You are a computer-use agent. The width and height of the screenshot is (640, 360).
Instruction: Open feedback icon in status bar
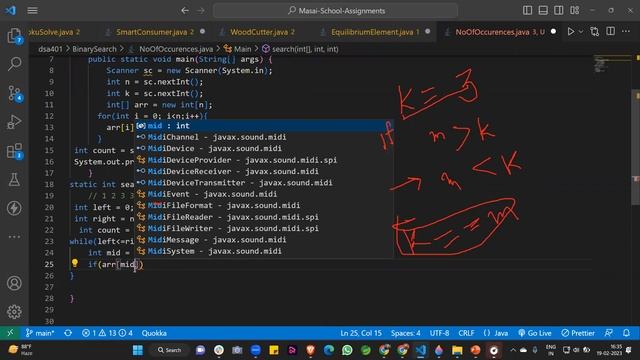(x=609, y=333)
